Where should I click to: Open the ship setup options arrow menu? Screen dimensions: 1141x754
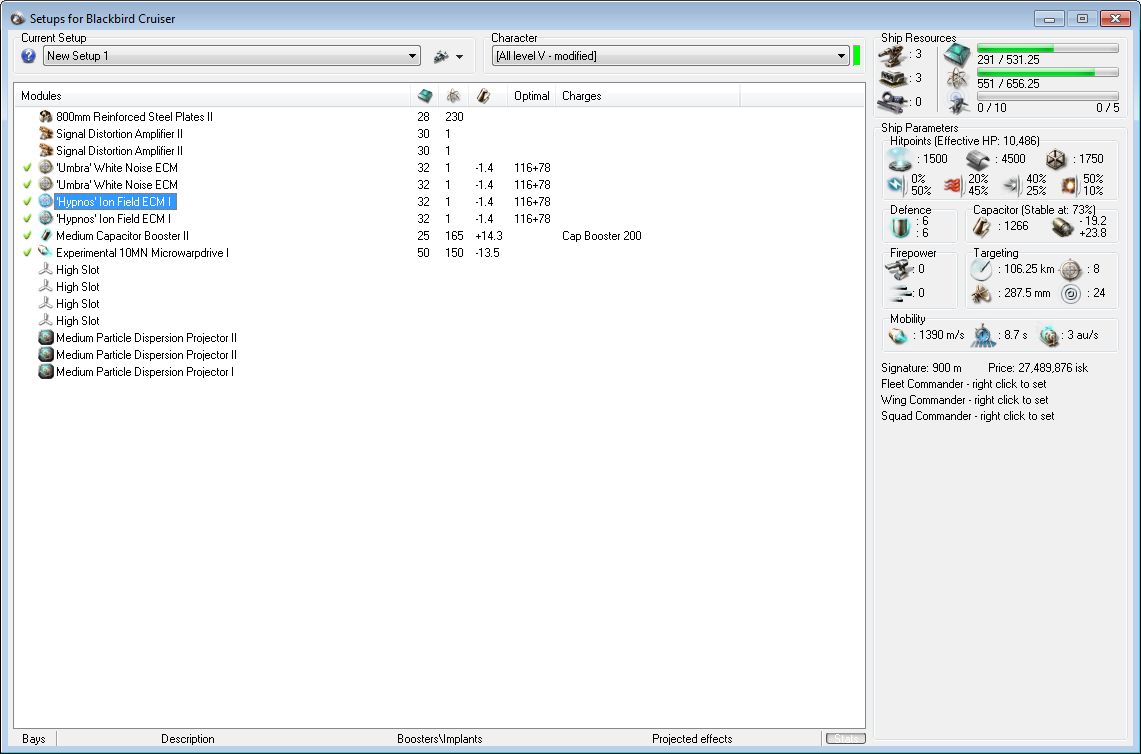click(x=459, y=57)
